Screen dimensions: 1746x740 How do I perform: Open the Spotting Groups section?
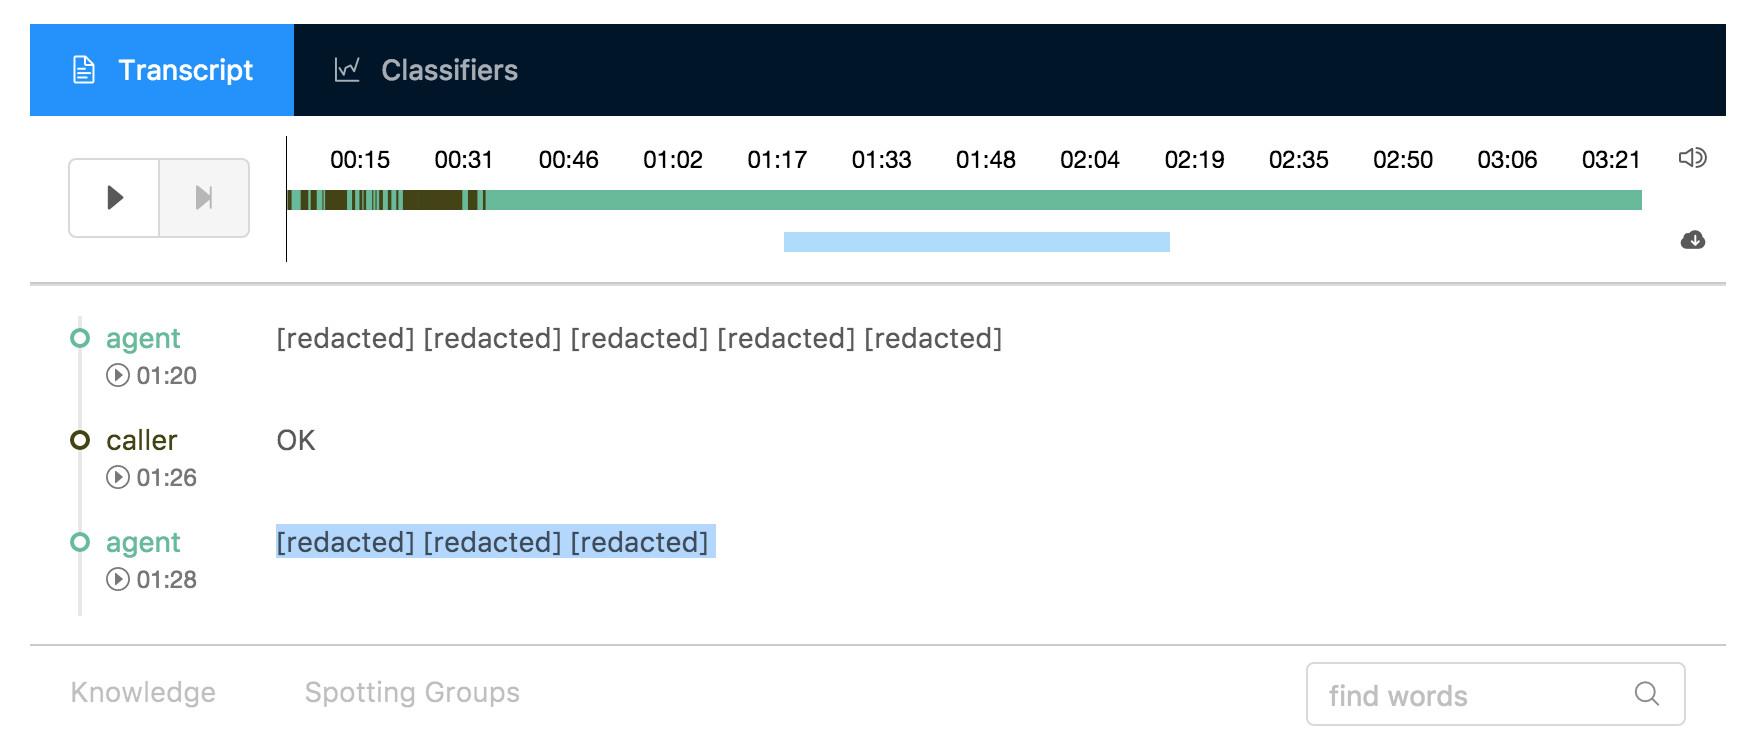(412, 692)
